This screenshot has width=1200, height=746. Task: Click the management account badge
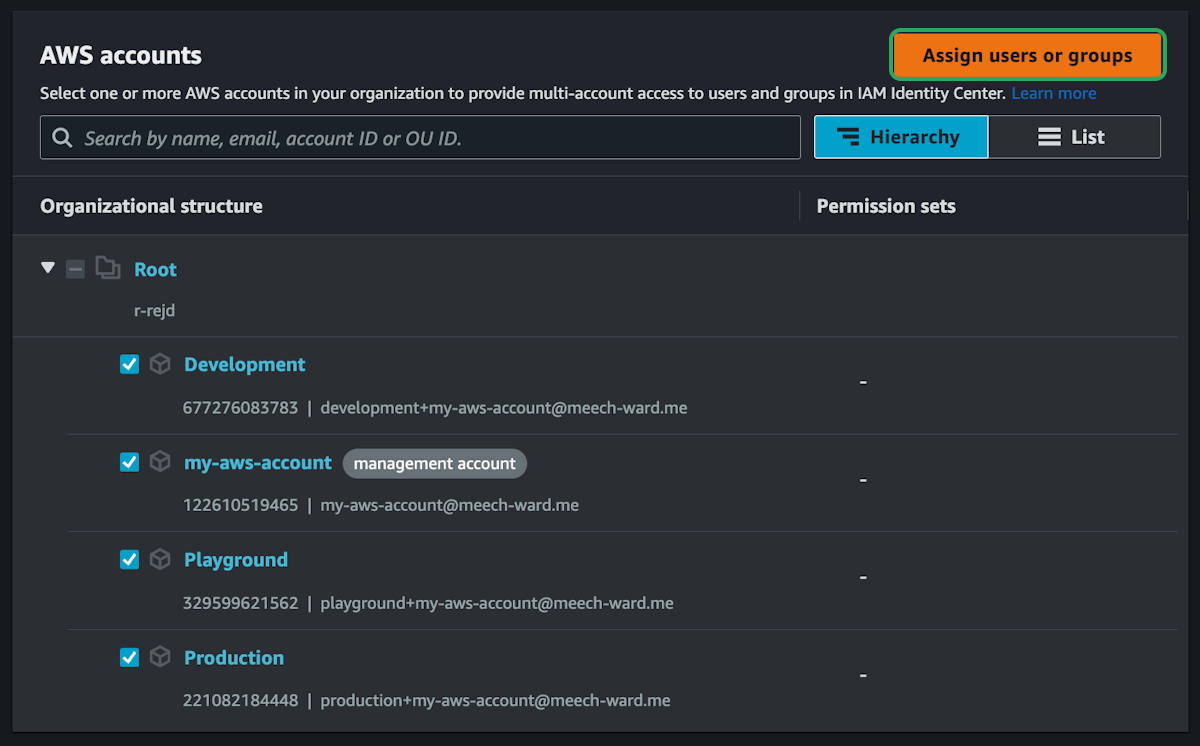[435, 463]
